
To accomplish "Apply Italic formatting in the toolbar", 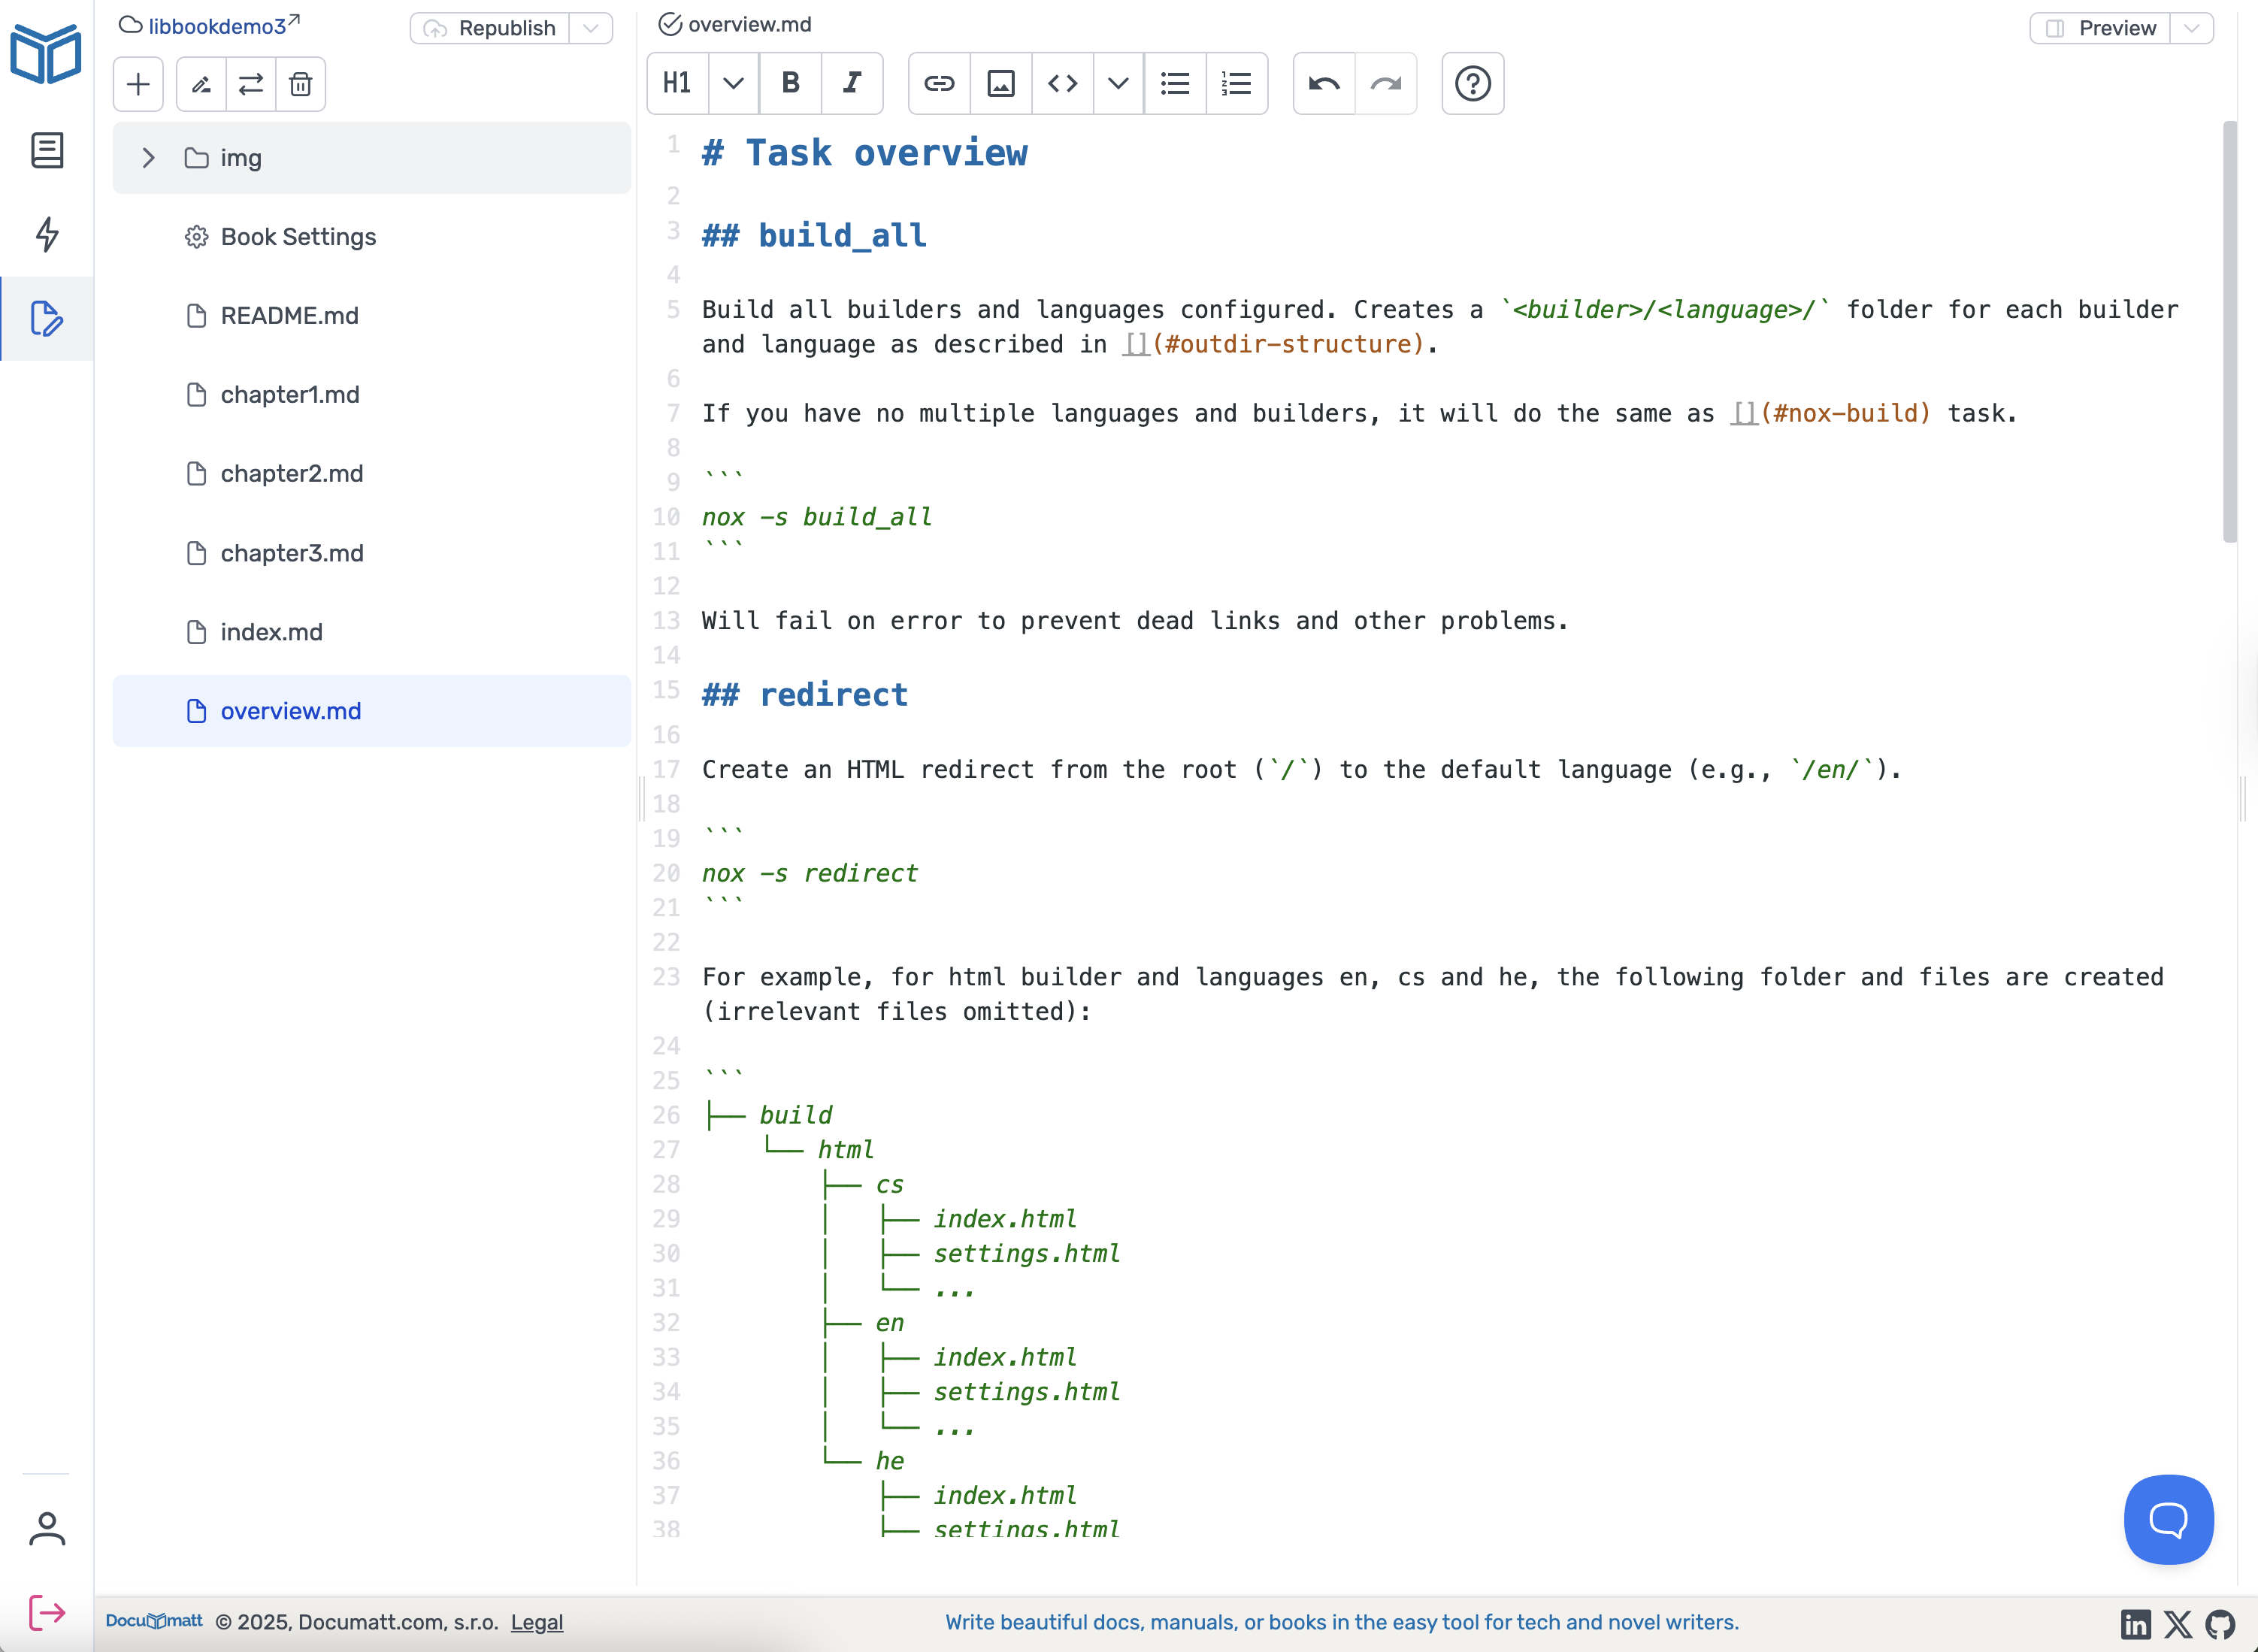I will click(x=852, y=84).
